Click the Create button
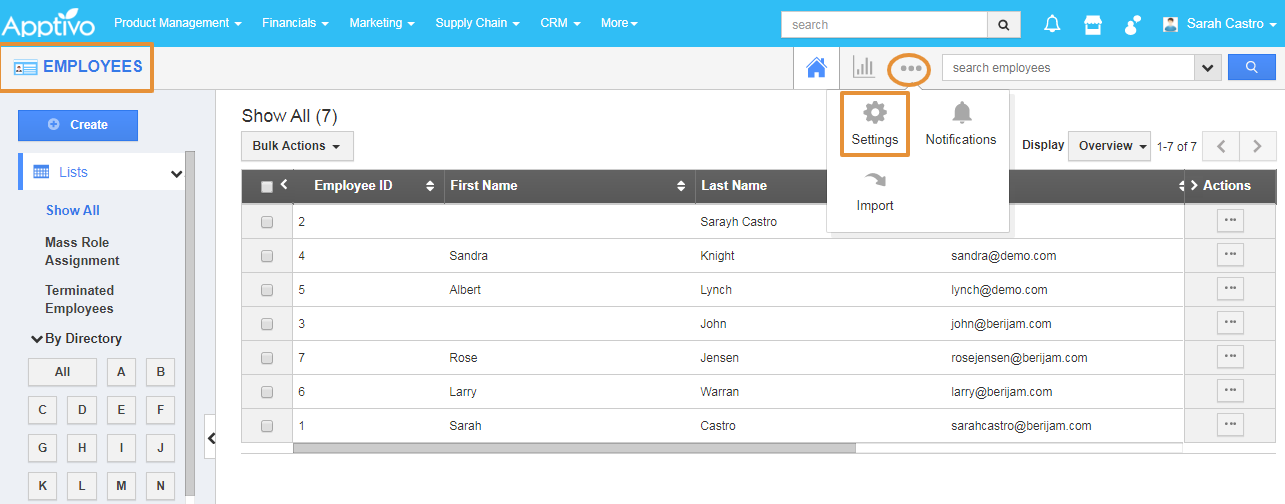 coord(78,125)
